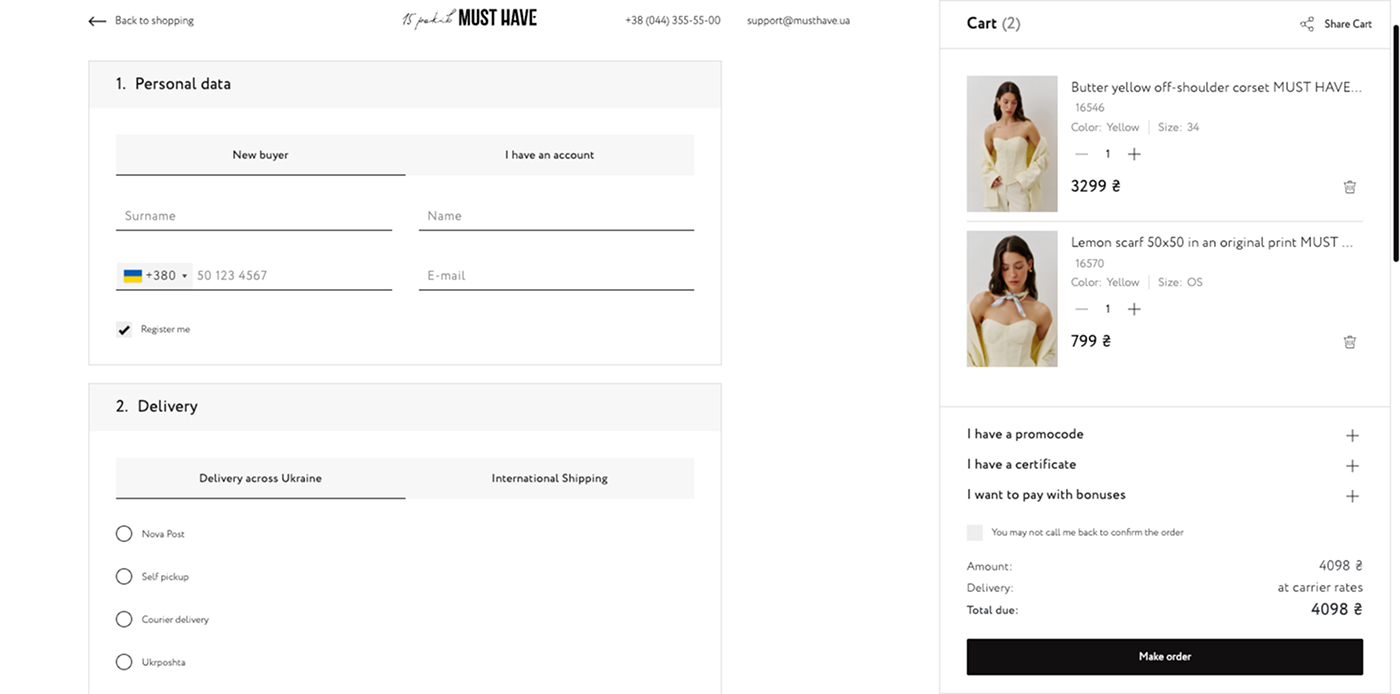Tick the do-not-call-back confirmation checkbox
Screen dimensions: 1400x694
pyautogui.click(x=975, y=533)
